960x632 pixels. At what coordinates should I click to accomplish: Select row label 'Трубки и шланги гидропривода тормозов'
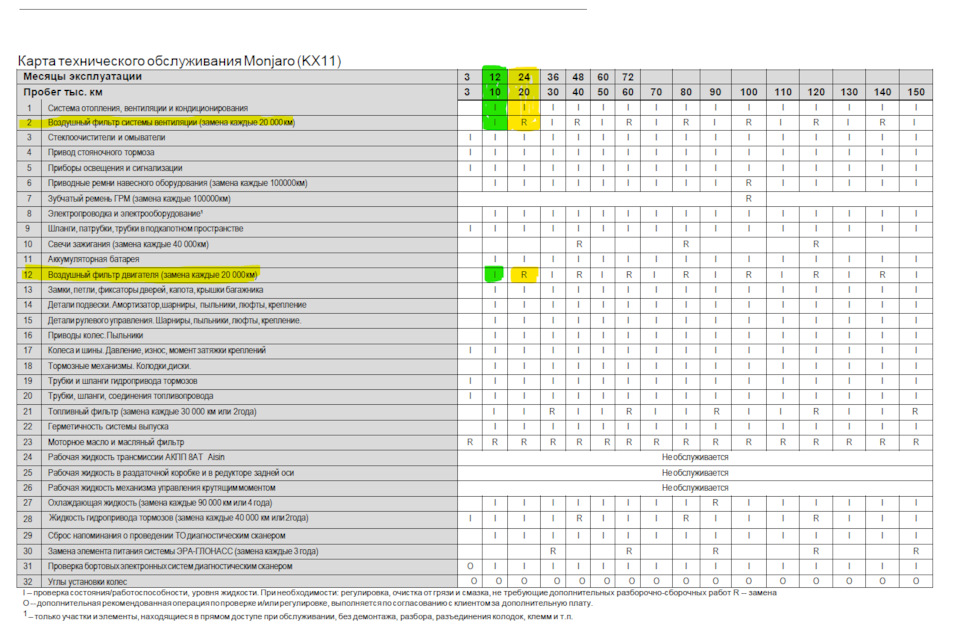[x=122, y=381]
